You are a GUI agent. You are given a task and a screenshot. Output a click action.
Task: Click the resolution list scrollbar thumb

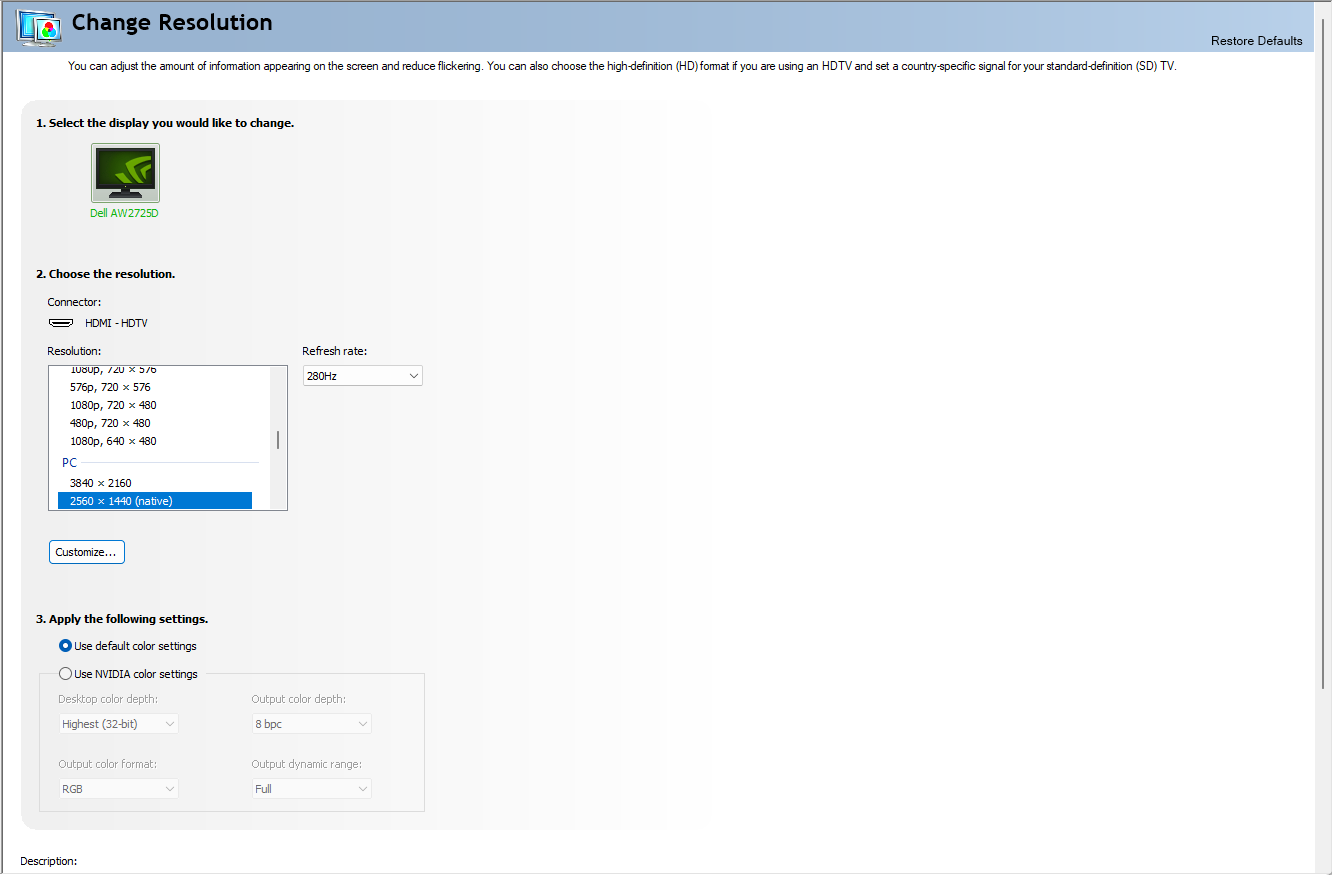click(277, 440)
